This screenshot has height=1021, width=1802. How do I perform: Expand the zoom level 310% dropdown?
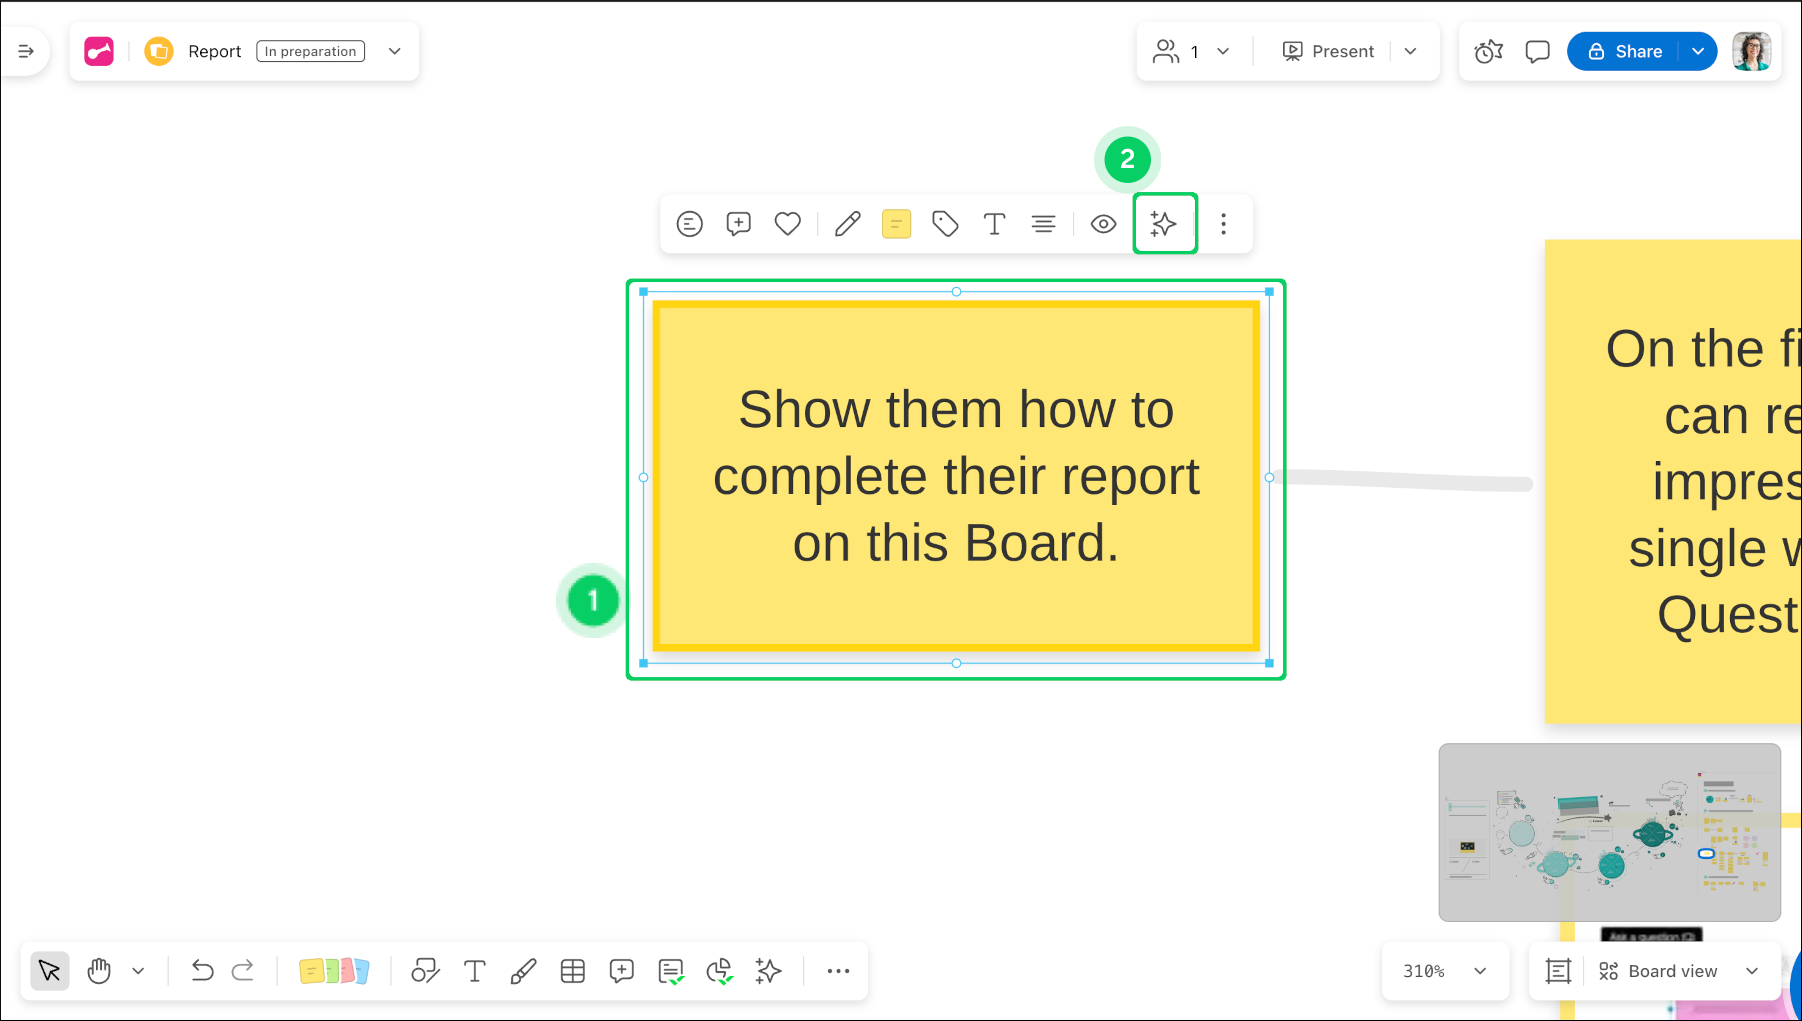point(1479,971)
